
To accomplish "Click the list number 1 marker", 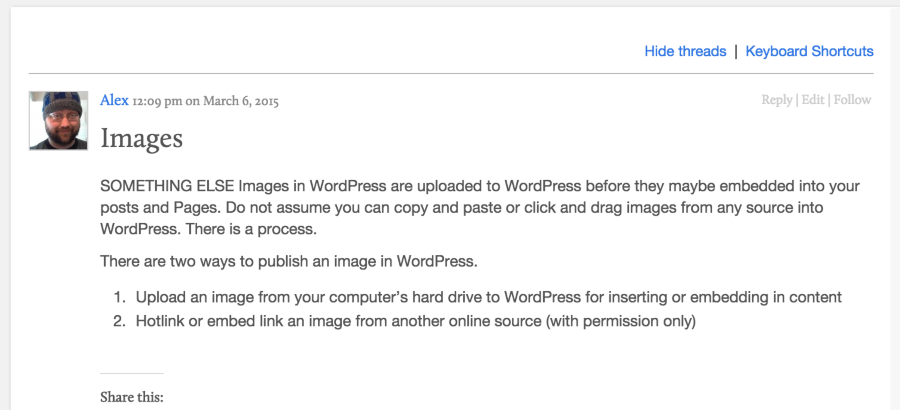I will pyautogui.click(x=117, y=297).
